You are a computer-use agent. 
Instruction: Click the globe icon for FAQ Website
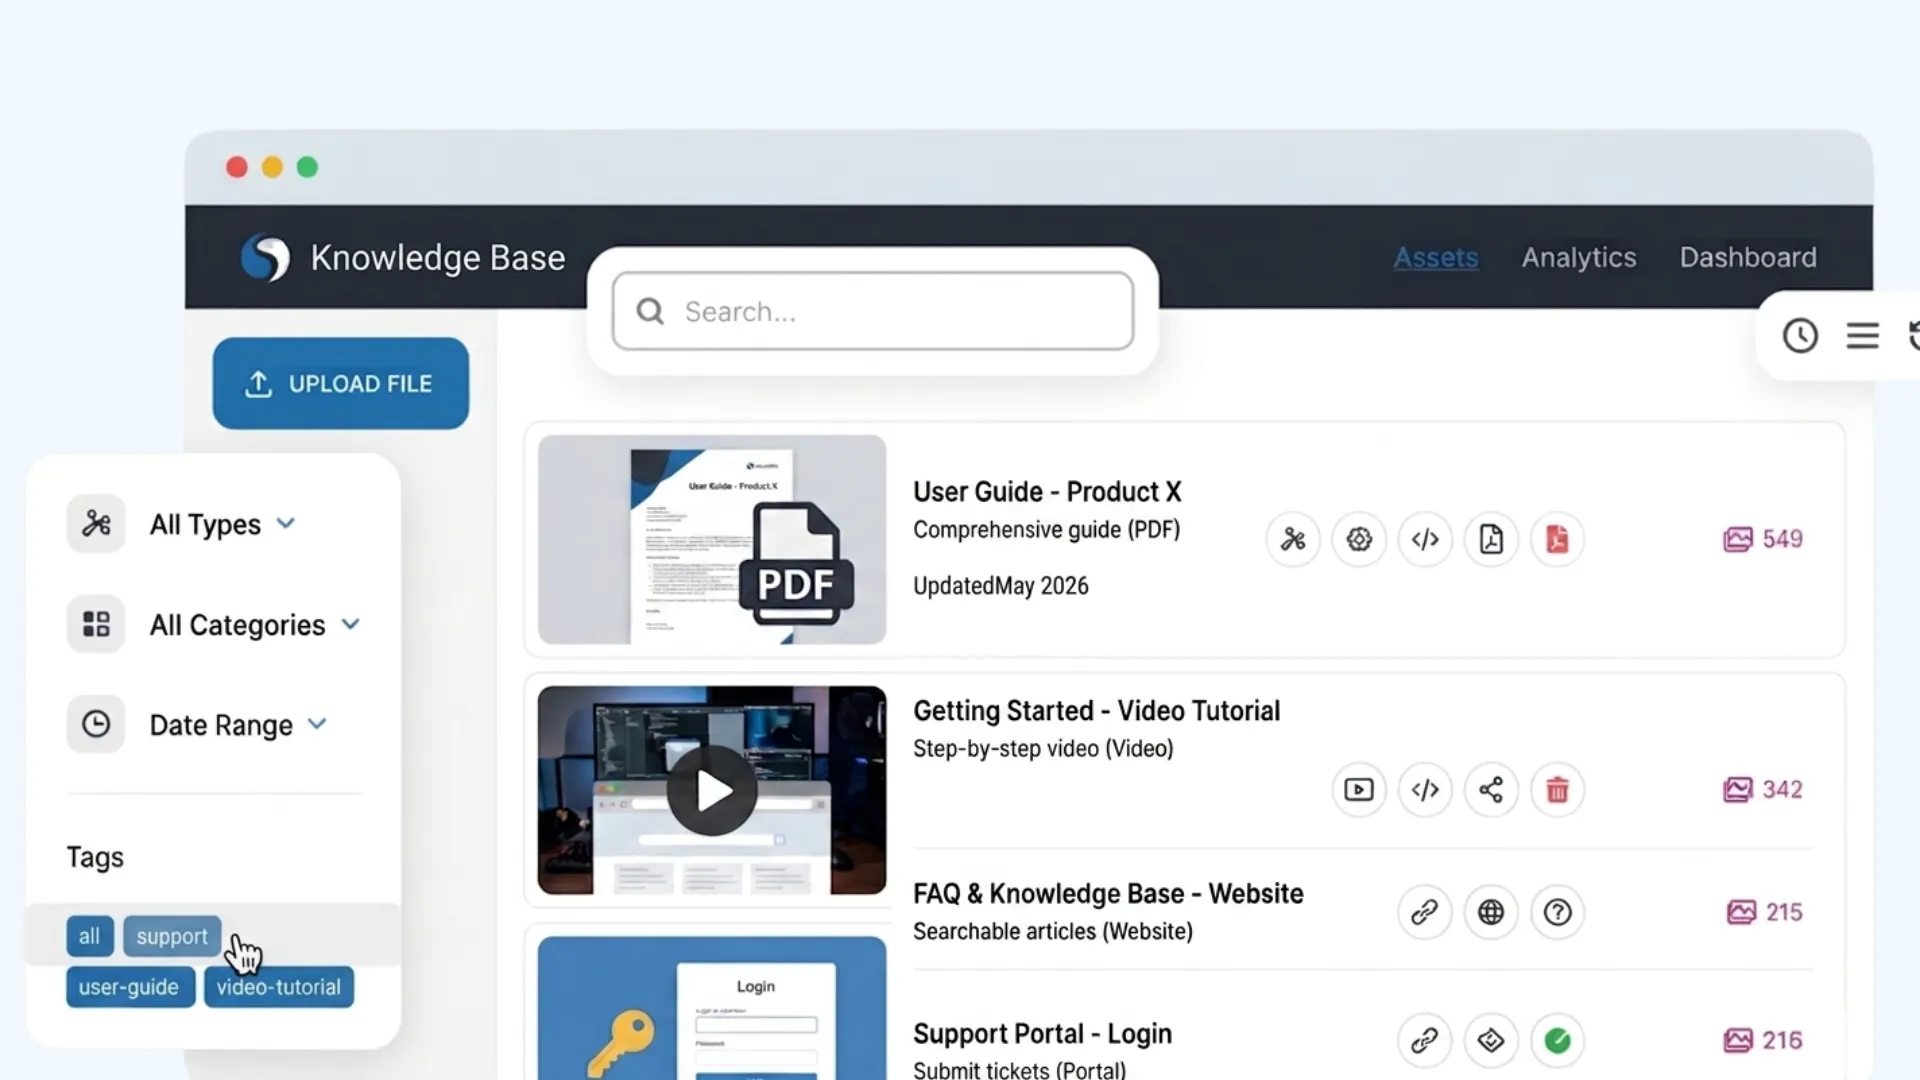(1491, 912)
